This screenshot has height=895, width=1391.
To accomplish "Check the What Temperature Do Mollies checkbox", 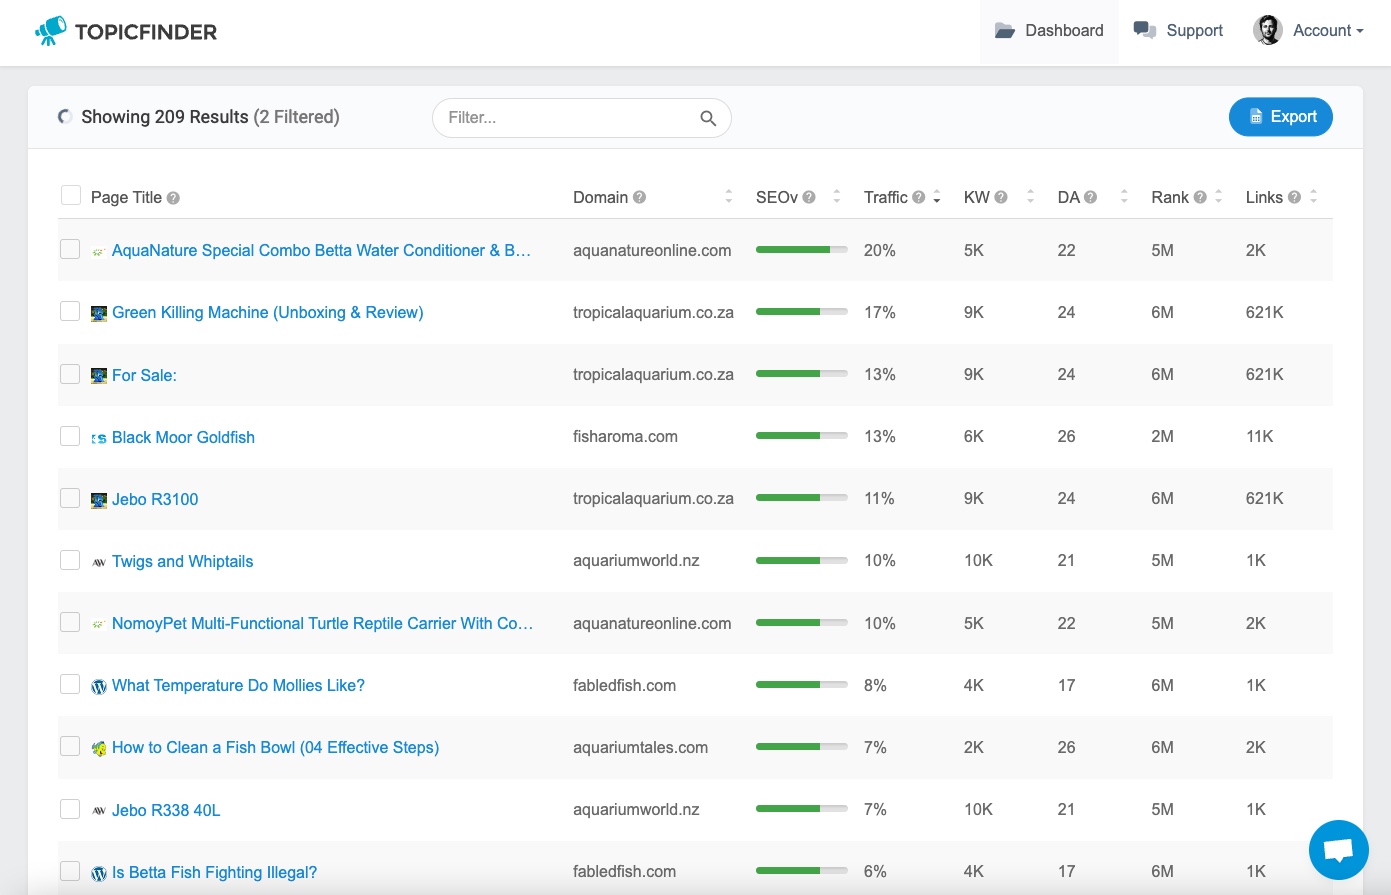I will click(x=70, y=683).
